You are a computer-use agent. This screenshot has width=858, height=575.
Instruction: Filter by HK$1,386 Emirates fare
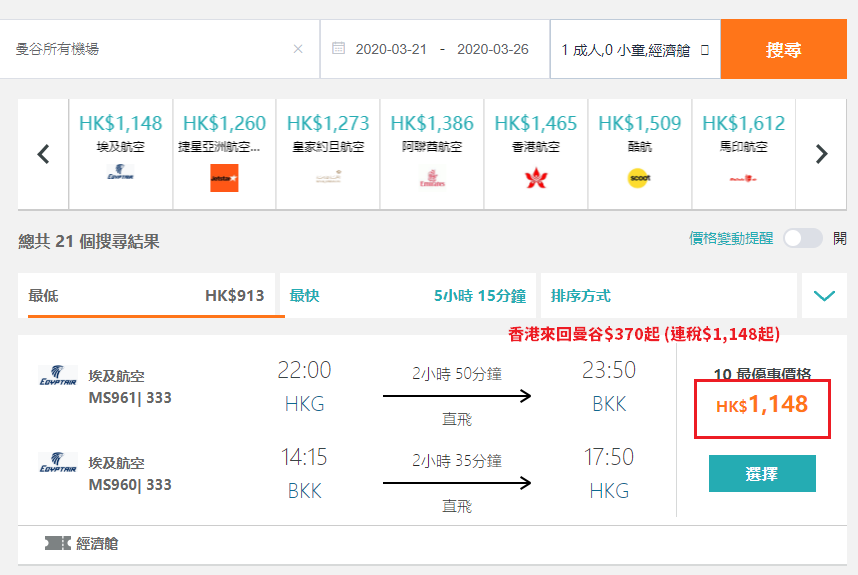pos(432,154)
